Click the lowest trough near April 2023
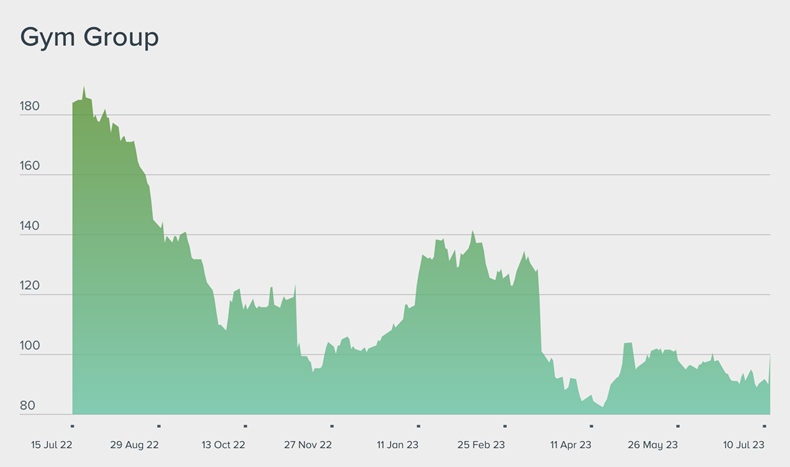The height and width of the screenshot is (467, 790). click(x=603, y=406)
